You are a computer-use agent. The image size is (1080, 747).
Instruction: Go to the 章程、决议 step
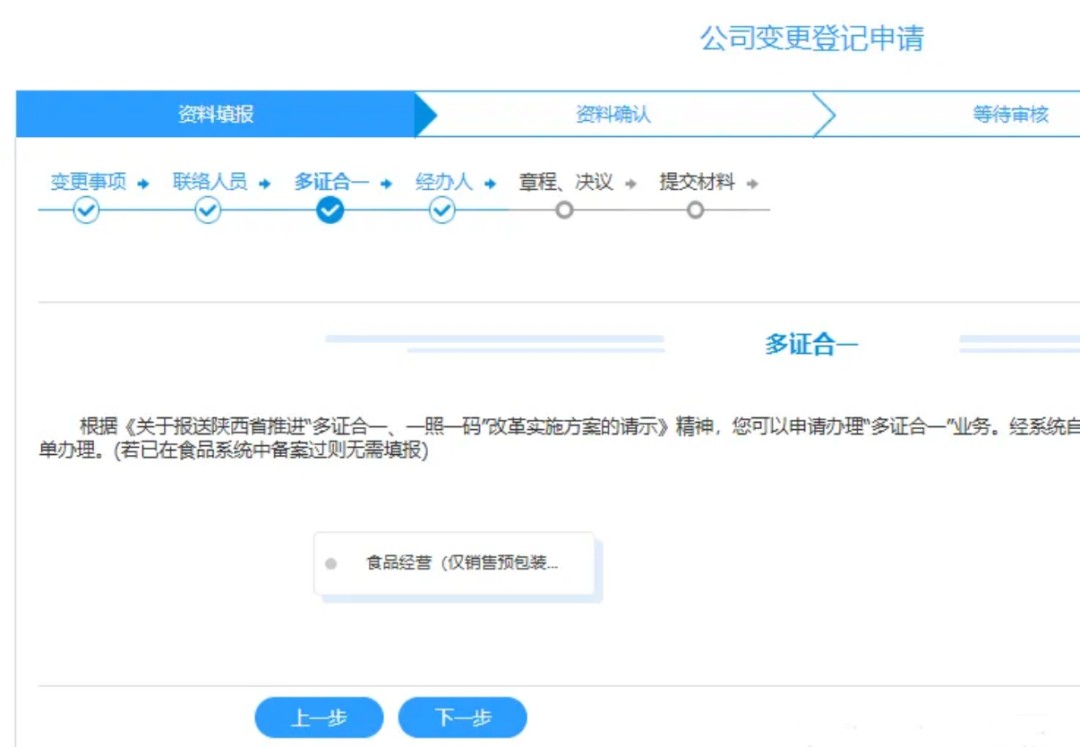(565, 182)
